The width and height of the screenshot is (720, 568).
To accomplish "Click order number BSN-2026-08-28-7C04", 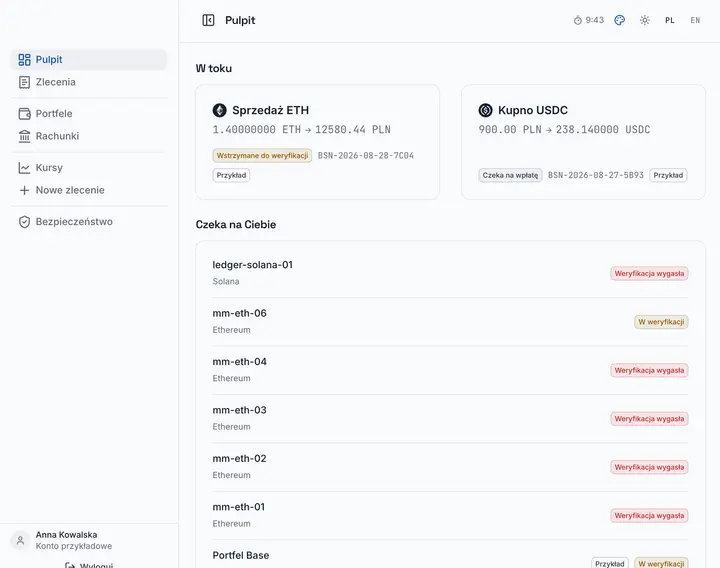I will pyautogui.click(x=366, y=156).
